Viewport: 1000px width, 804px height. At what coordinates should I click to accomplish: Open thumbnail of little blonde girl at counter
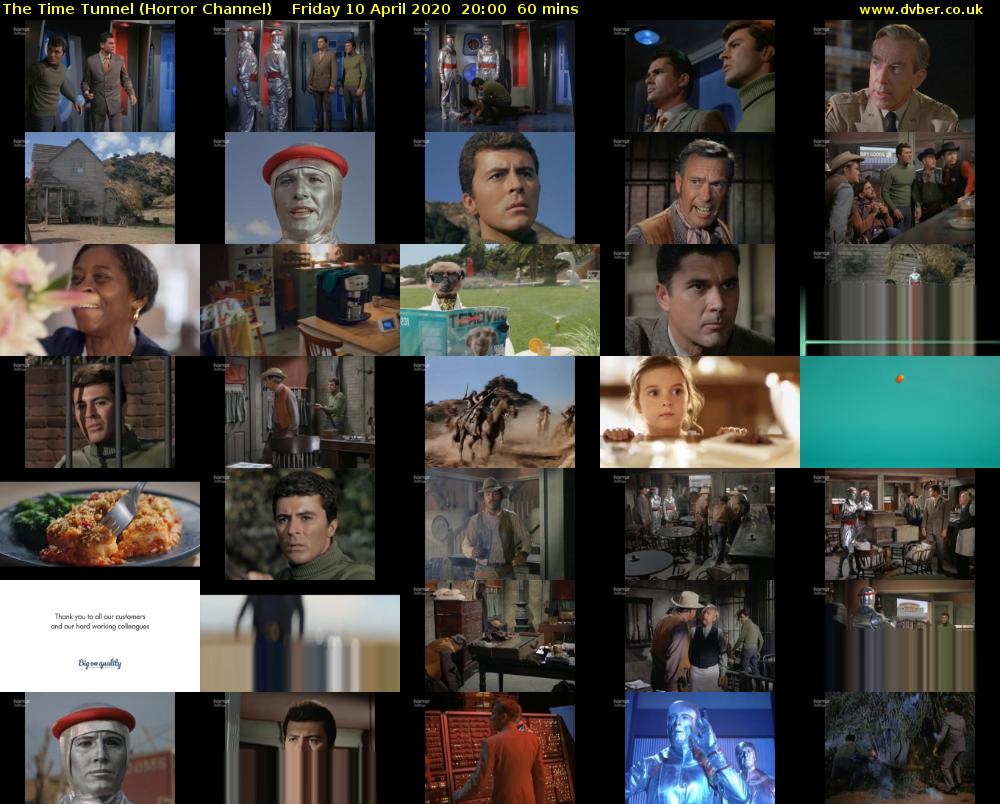[x=700, y=412]
